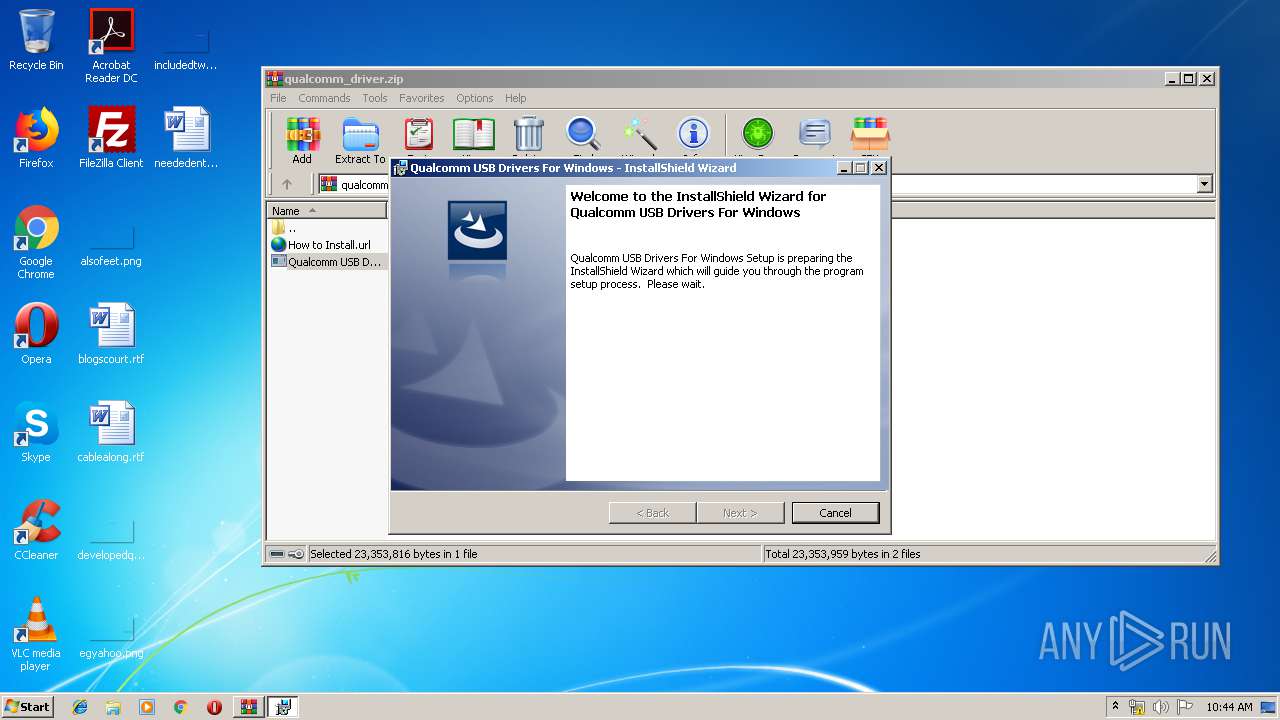Click the 10:44 AM taskbar clock

click(1229, 707)
